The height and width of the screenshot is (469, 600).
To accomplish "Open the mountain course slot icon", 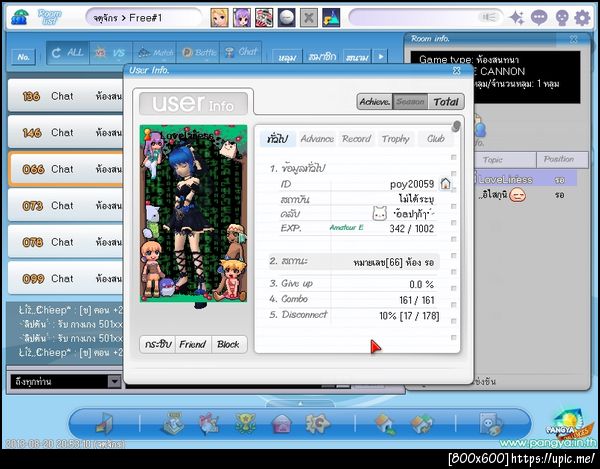I will [331, 18].
